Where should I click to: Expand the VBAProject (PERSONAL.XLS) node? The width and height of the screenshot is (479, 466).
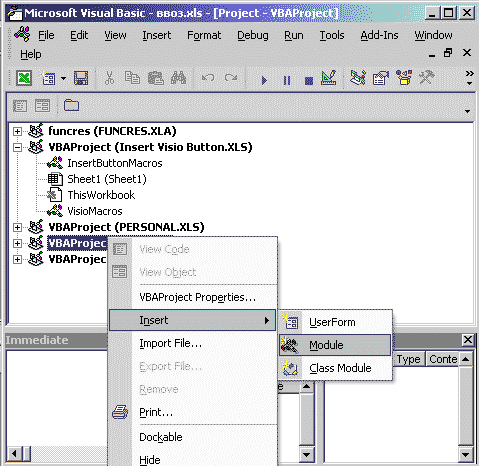point(17,227)
